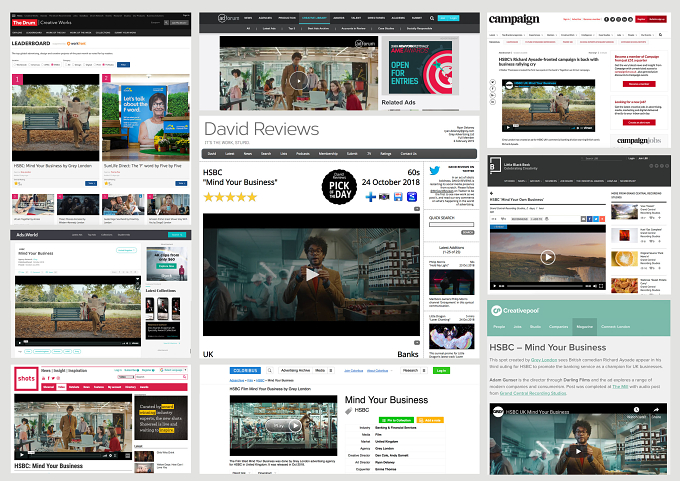
Task: Click the camera icon on David Reviews
Action: pos(384,197)
